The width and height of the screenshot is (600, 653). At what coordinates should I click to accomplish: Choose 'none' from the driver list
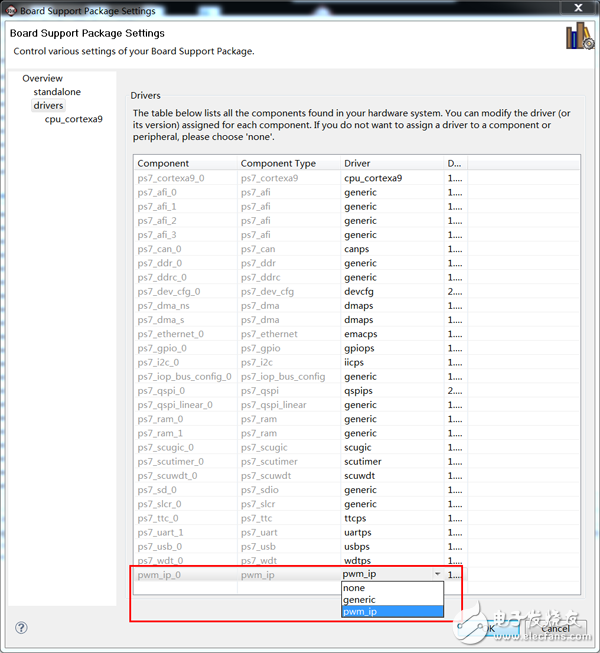(355, 588)
